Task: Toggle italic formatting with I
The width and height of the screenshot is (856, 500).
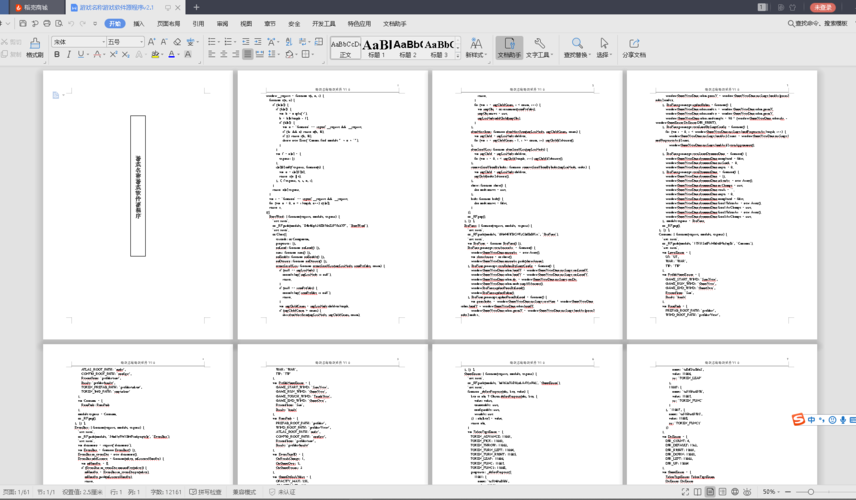Action: pyautogui.click(x=69, y=55)
